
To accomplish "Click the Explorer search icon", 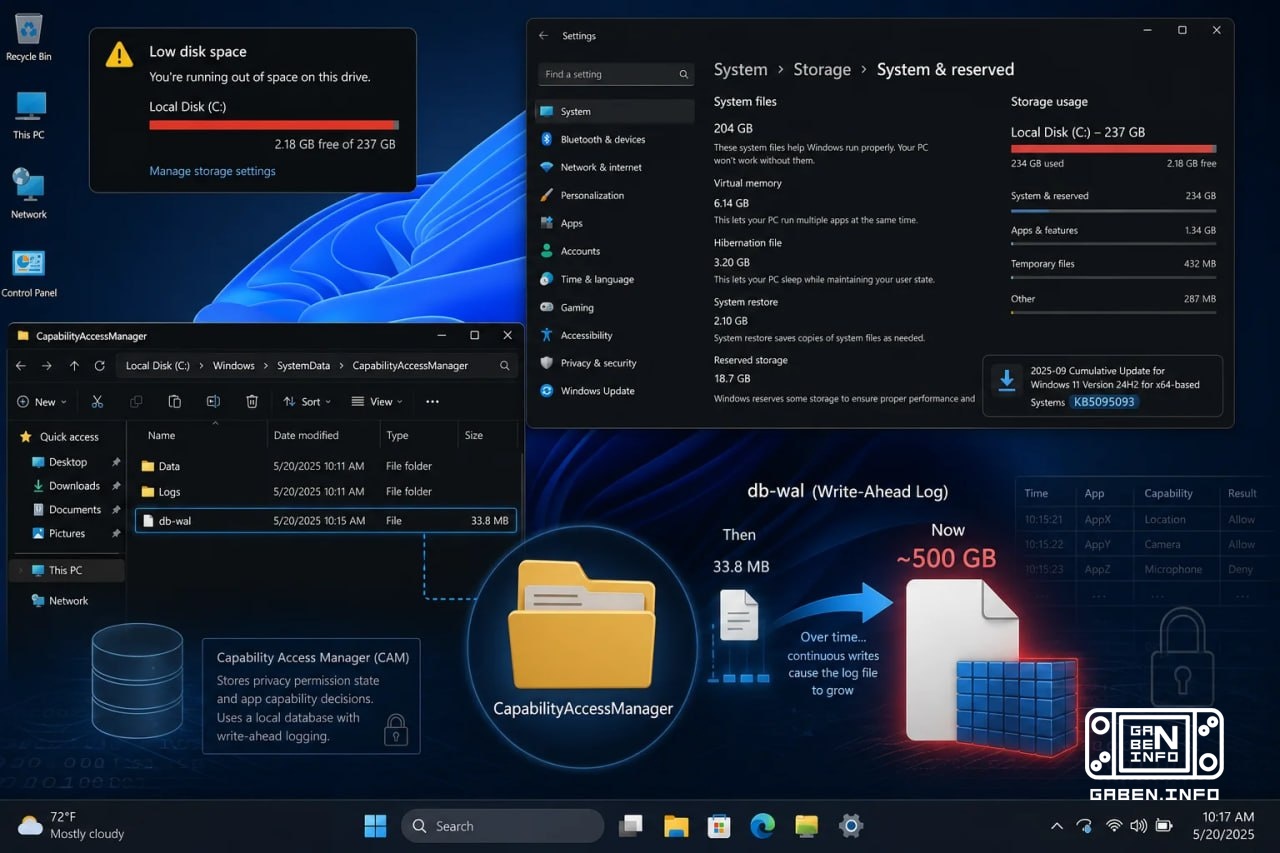I will (505, 366).
